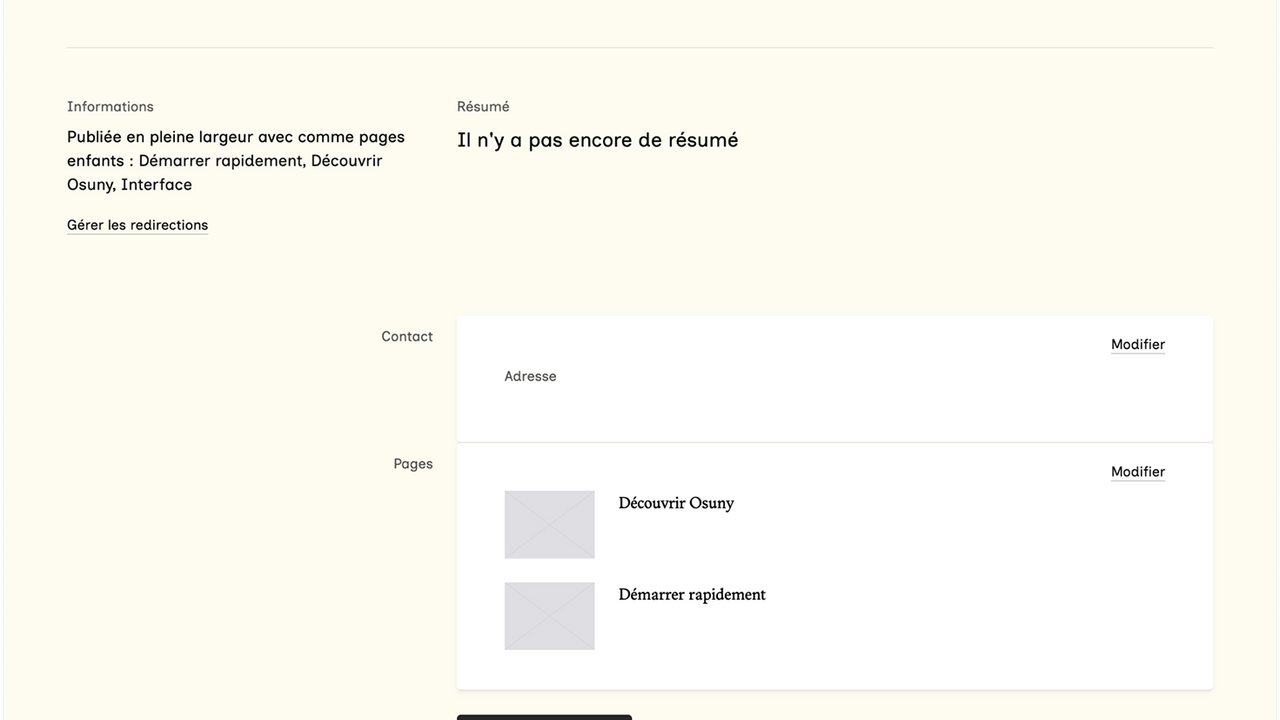
Task: Click the Découvrir Osuny page title
Action: coord(676,503)
